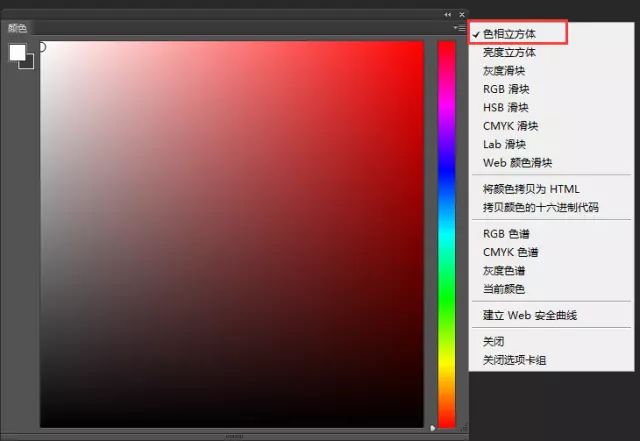Collapse the color panel using double-arrow icon
The image size is (640, 441).
coord(447,15)
